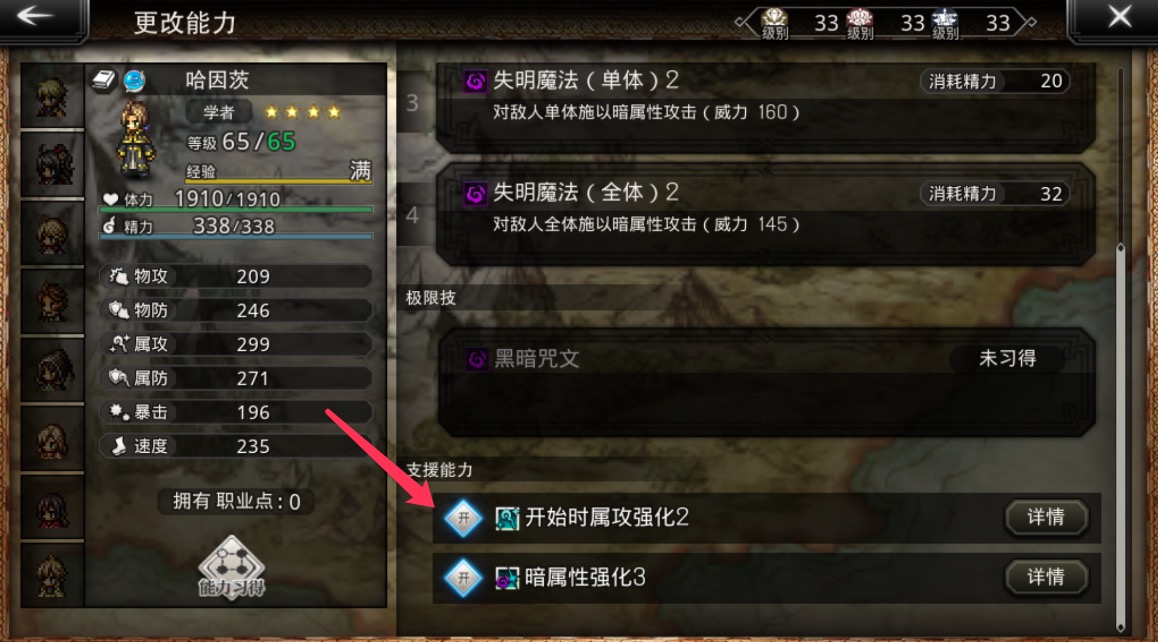Toggle the 开始时属攻强化2 support ability switch
Image resolution: width=1158 pixels, height=642 pixels.
pos(463,518)
